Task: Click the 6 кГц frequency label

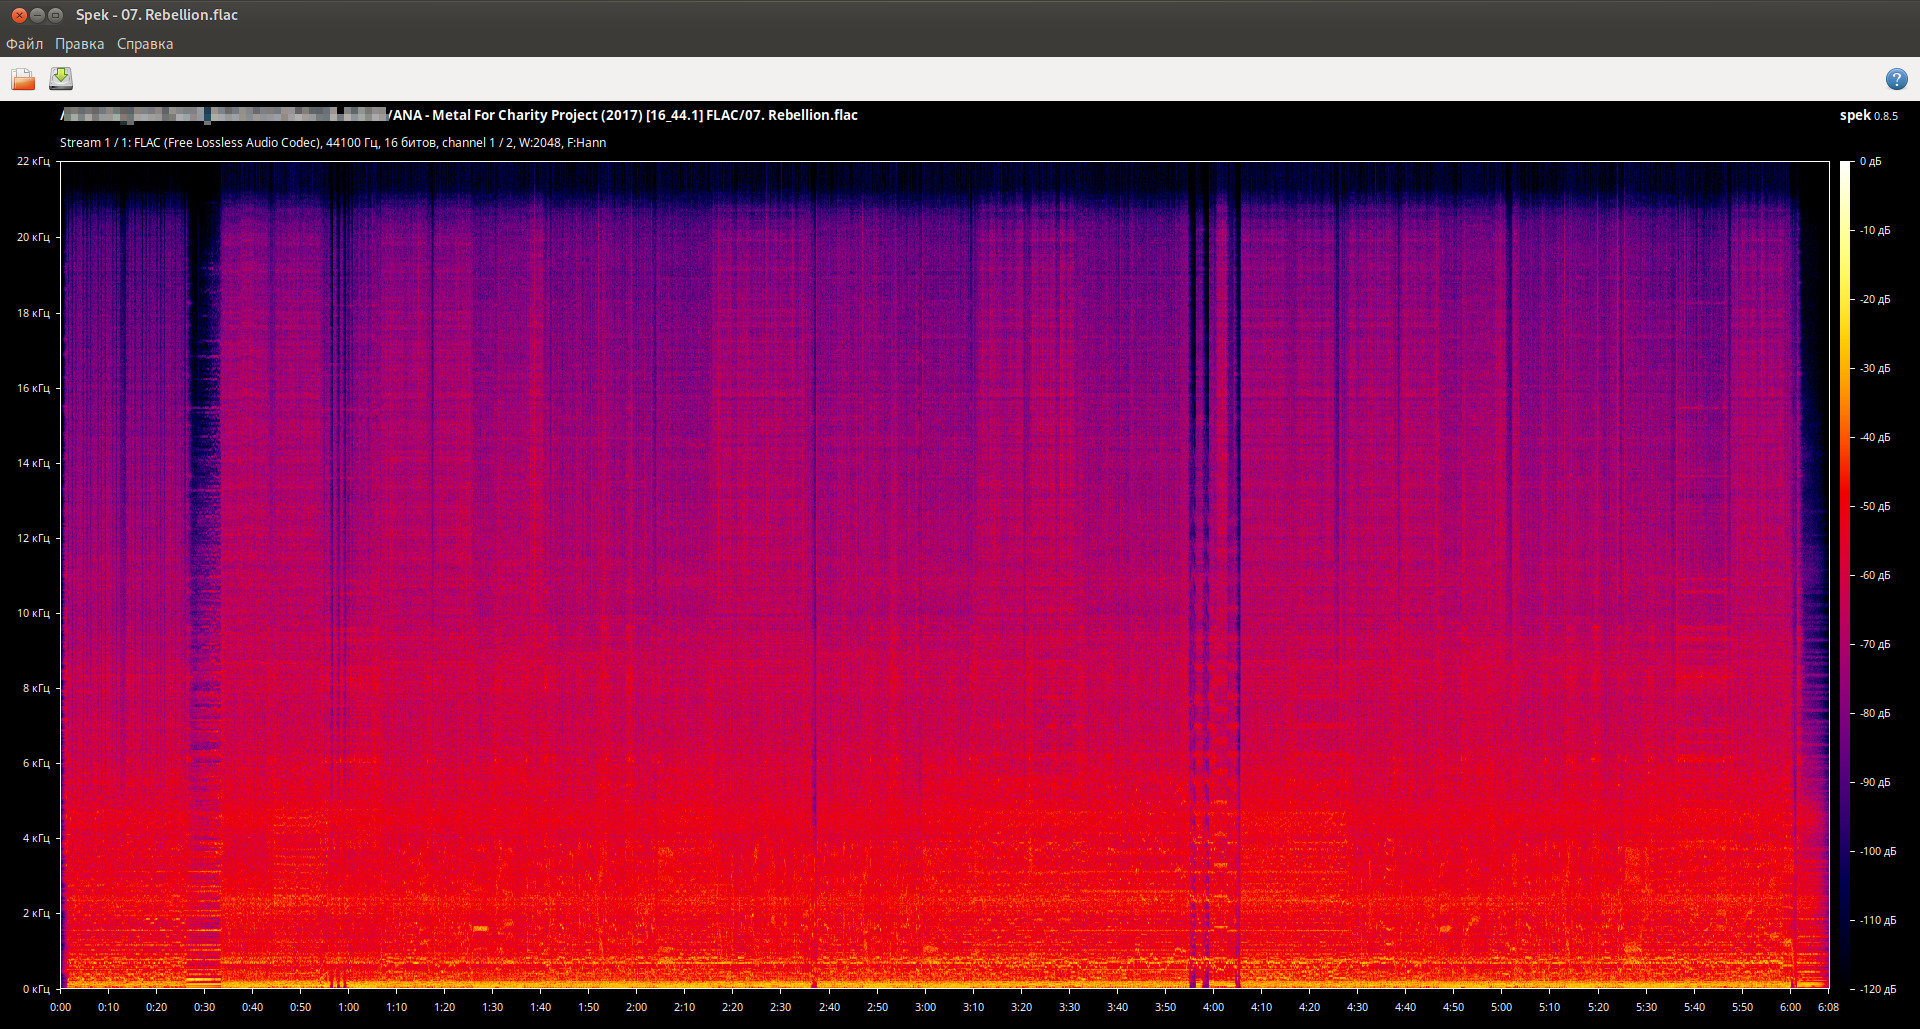Action: point(36,763)
